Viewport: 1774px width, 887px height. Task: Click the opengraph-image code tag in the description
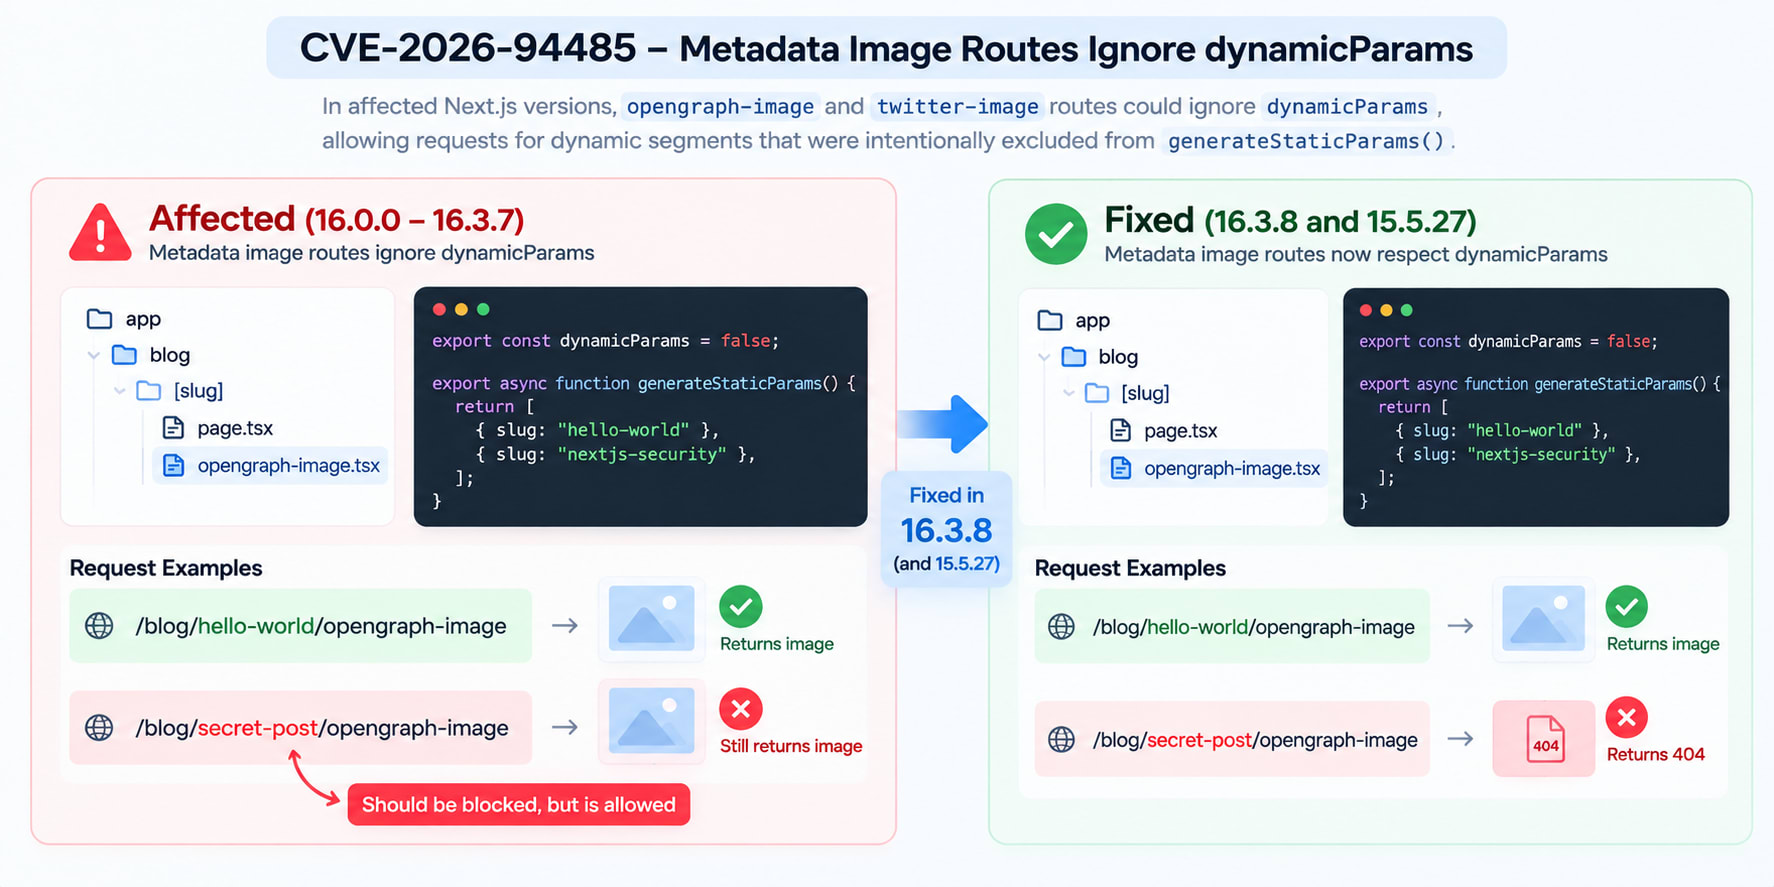(x=720, y=106)
